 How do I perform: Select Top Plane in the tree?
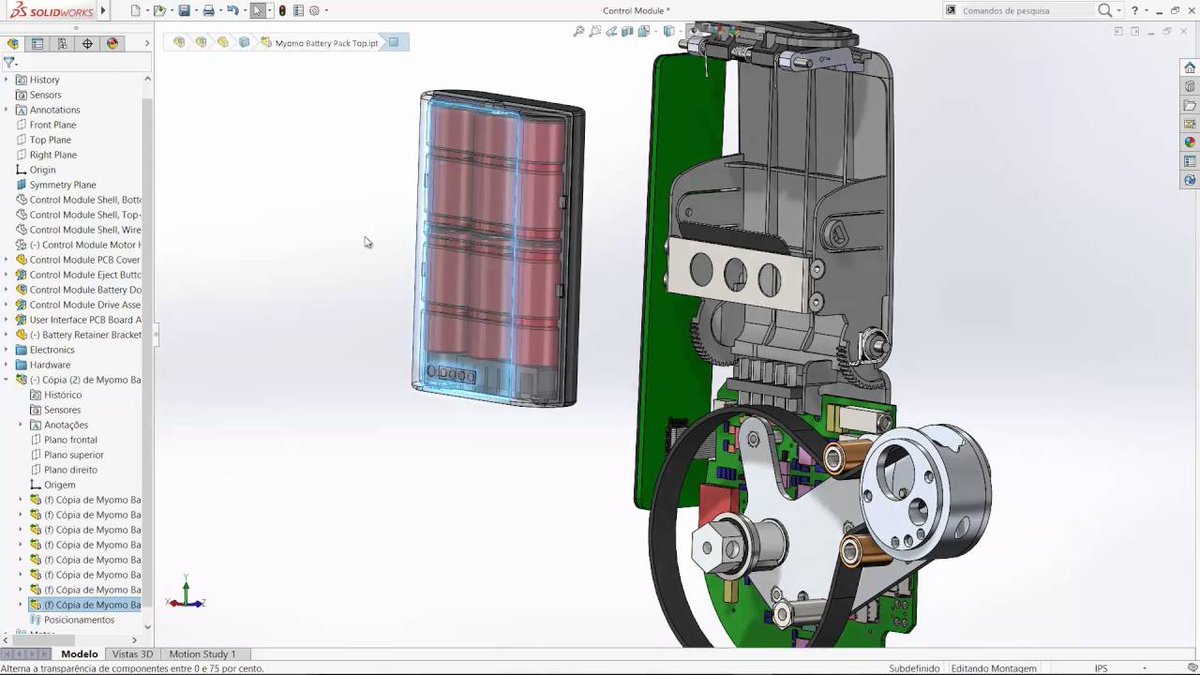[50, 140]
